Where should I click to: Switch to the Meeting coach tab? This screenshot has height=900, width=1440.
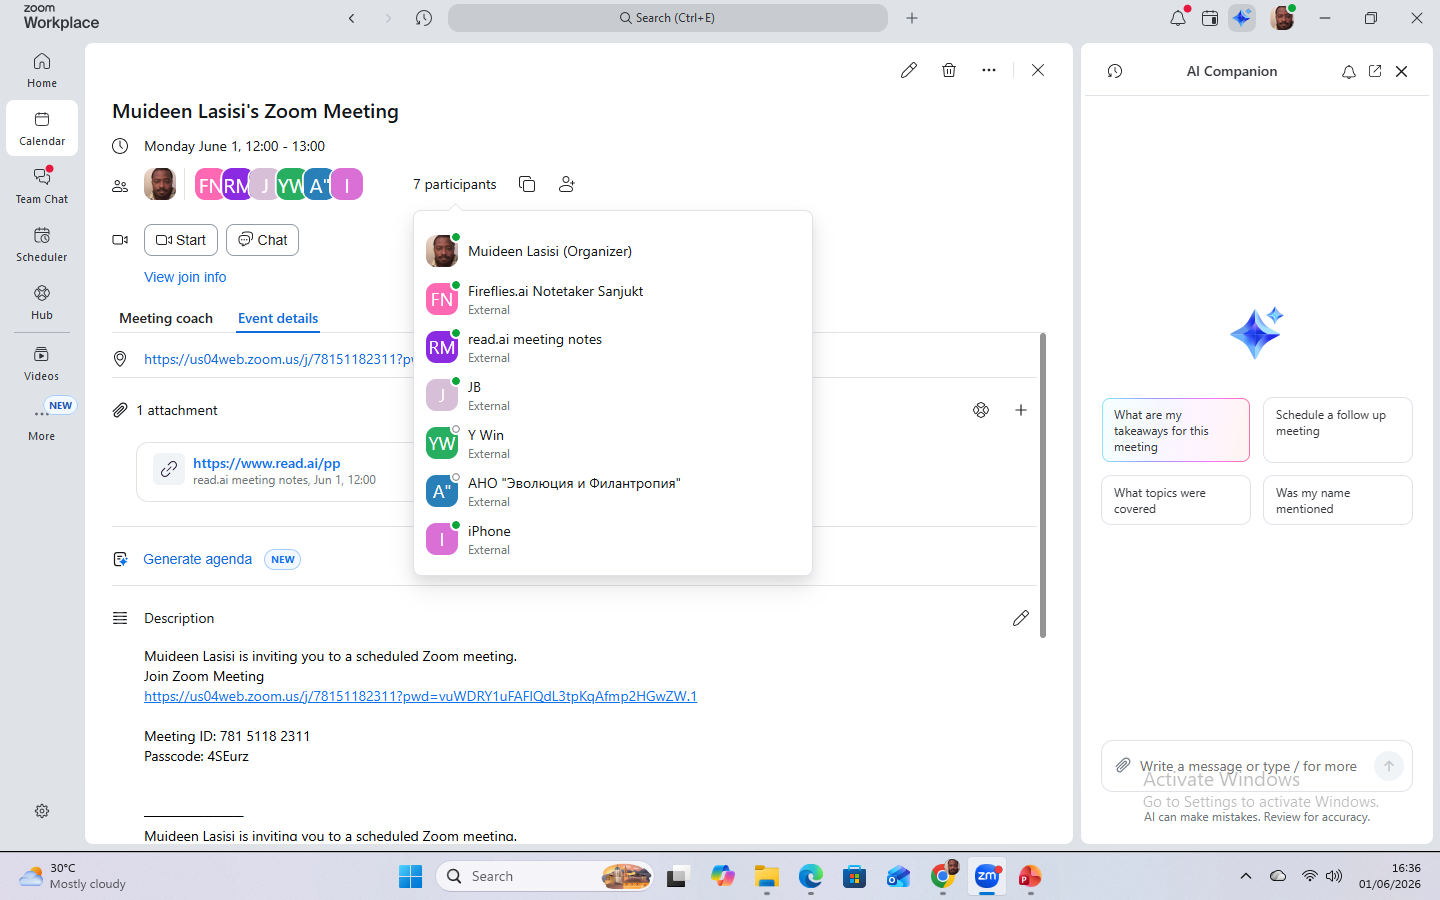coord(166,318)
